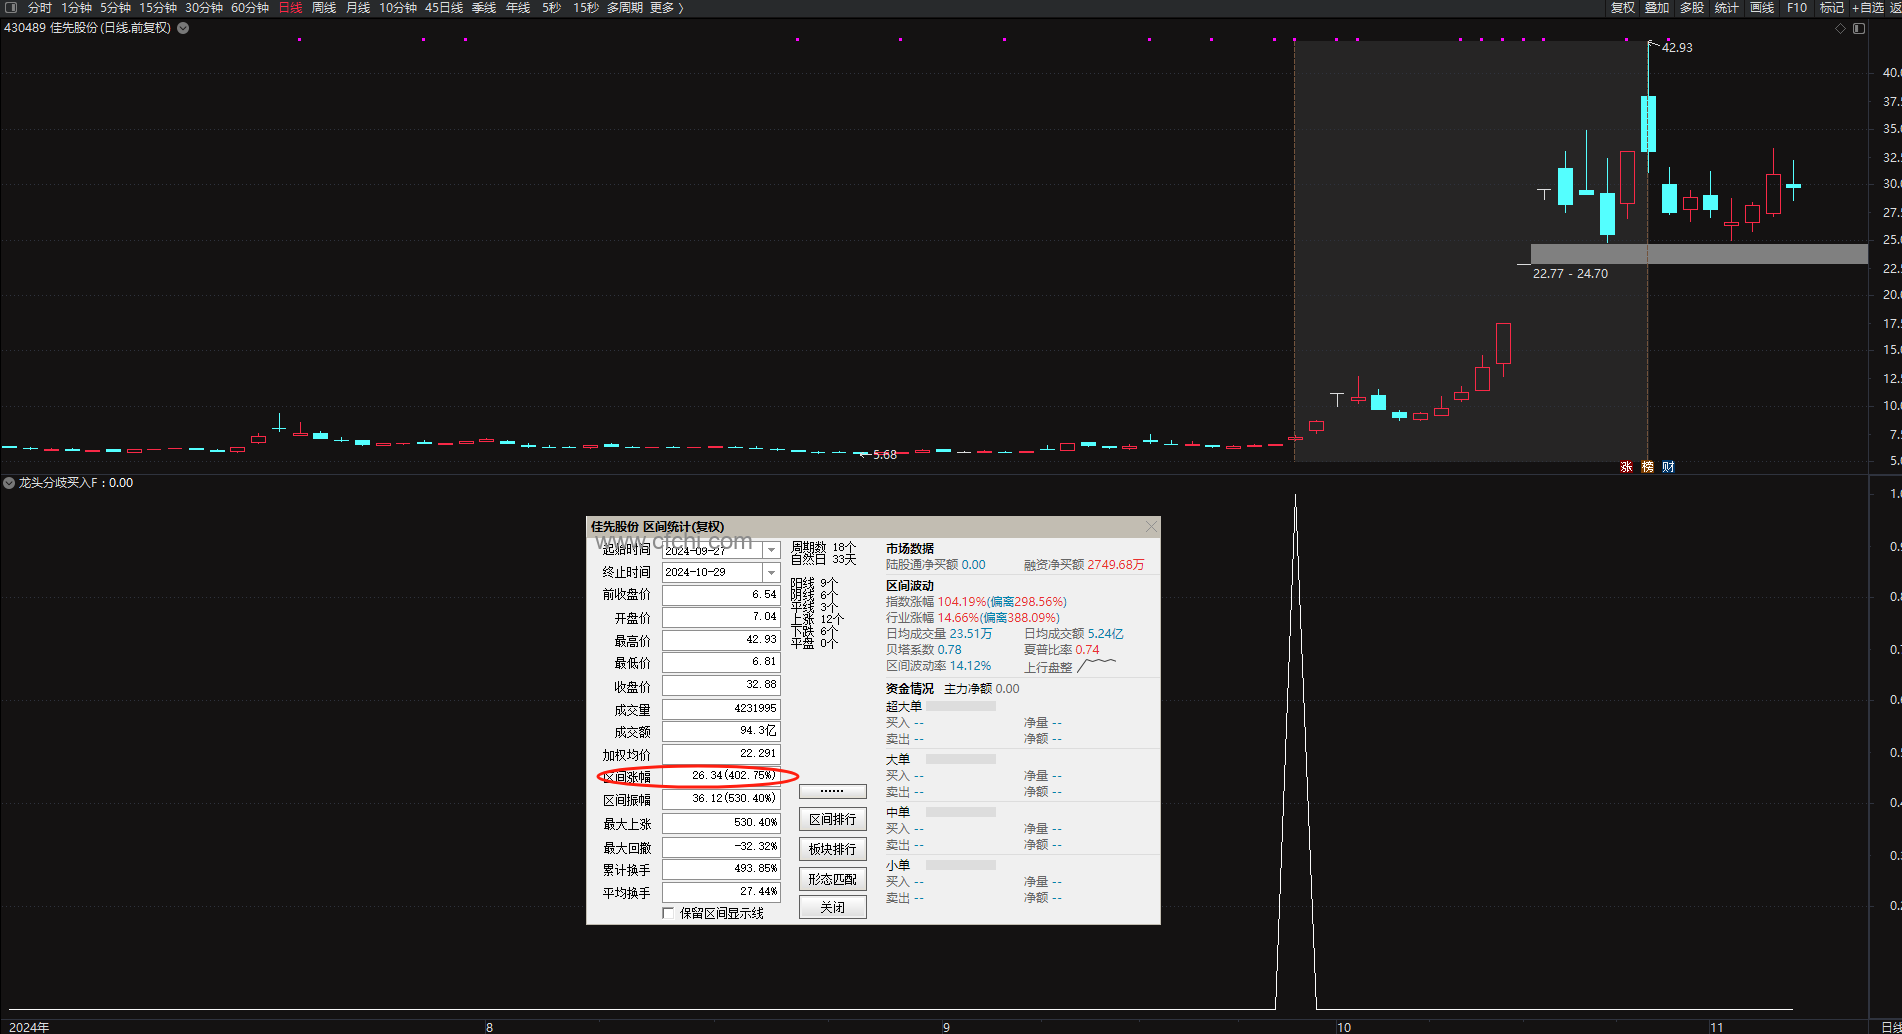
Task: Select the 10分钟 period tab
Action: 398,7
